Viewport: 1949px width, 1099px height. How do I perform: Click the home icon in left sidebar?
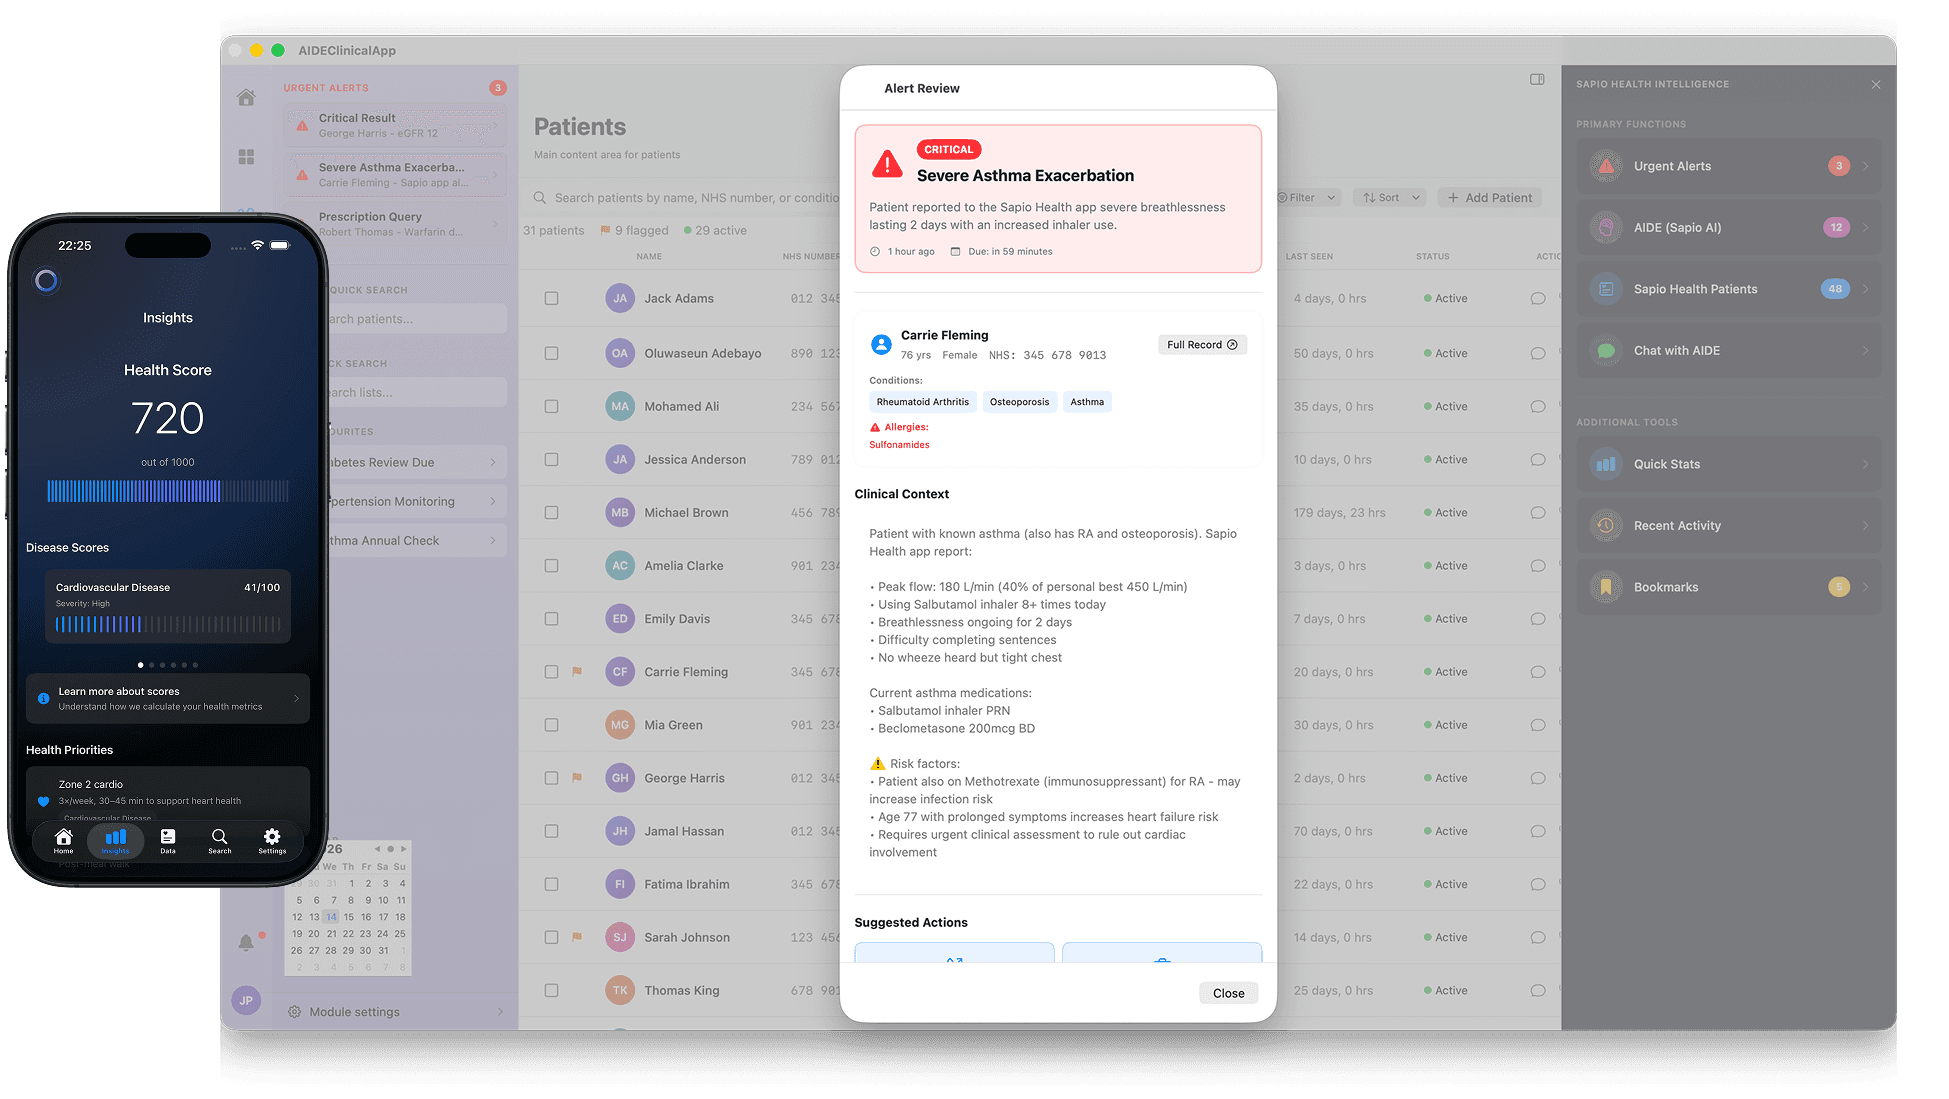point(246,97)
